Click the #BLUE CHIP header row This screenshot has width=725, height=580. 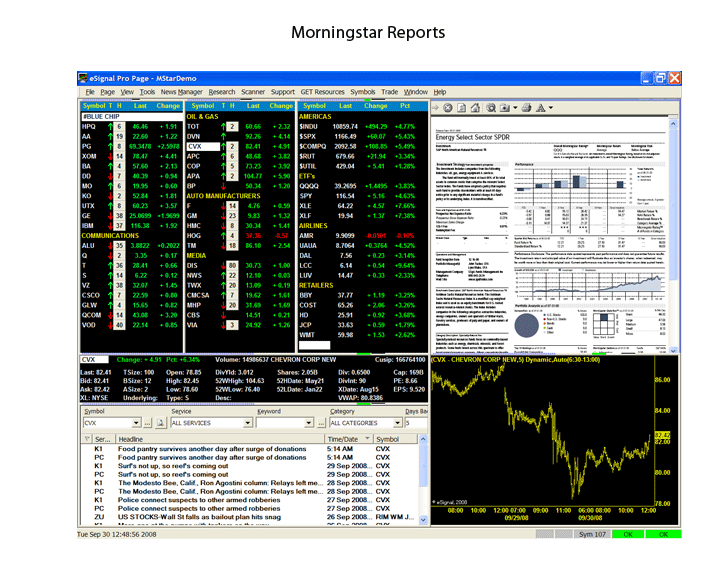click(131, 117)
